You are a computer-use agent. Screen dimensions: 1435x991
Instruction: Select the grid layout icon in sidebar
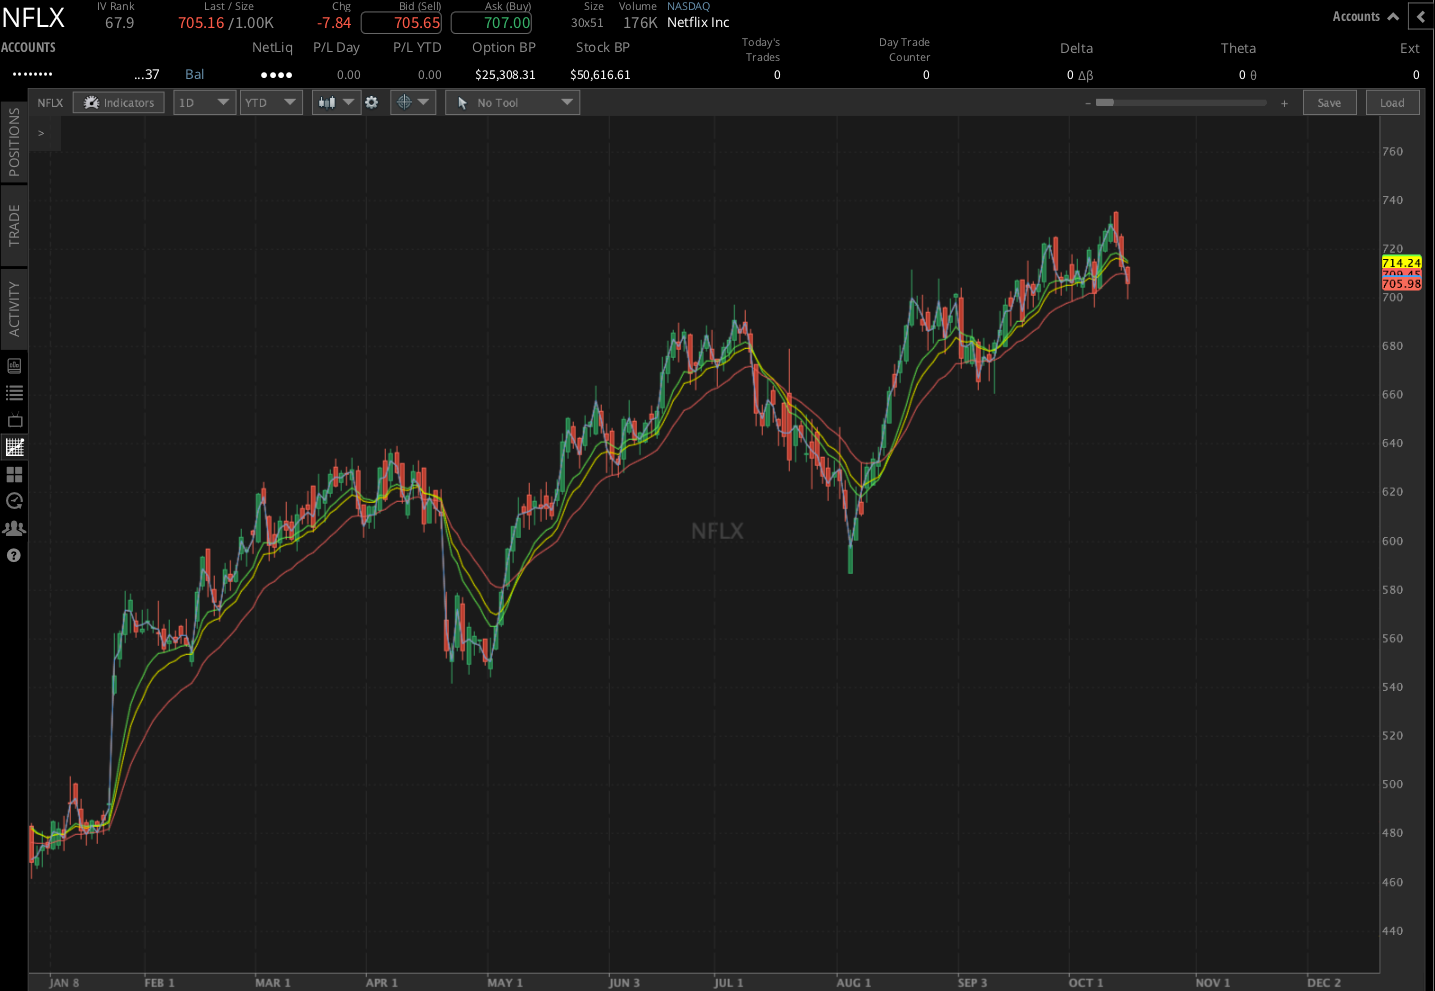point(14,475)
